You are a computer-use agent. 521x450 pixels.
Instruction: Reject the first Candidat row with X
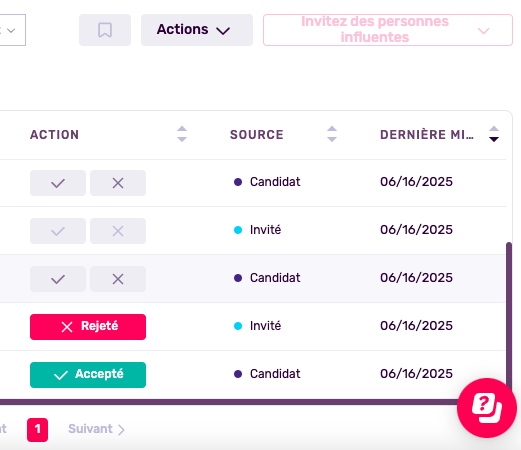118,183
